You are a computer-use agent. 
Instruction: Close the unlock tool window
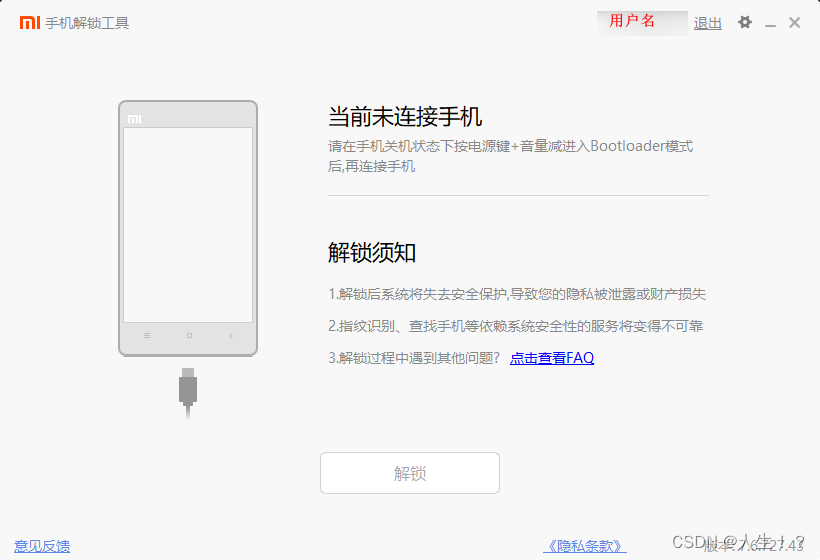794,22
